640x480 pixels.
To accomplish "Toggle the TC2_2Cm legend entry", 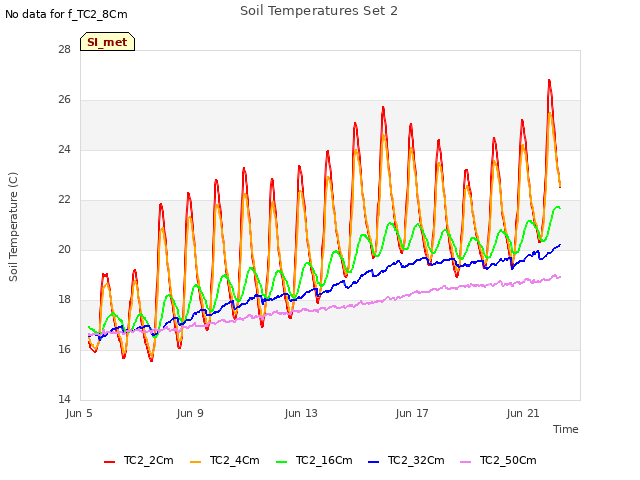I will point(139,461).
